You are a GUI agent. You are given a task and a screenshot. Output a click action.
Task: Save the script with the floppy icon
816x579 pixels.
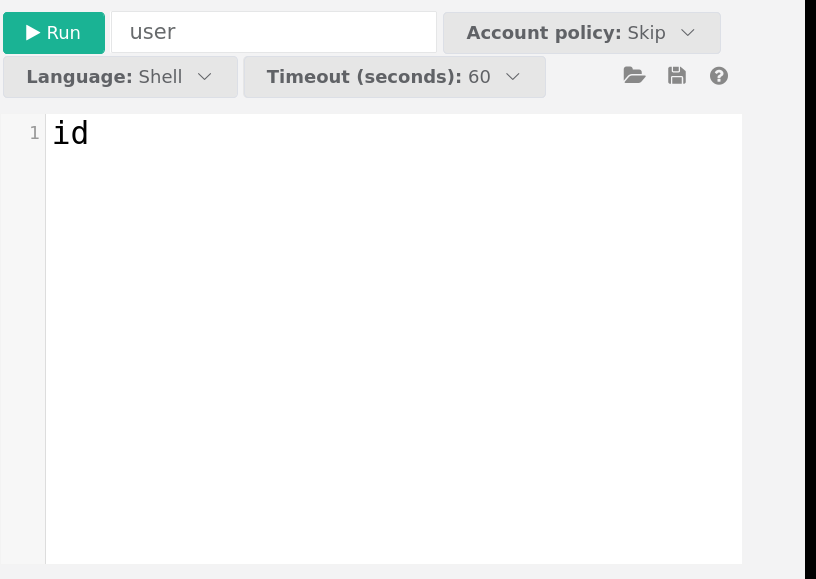(x=677, y=76)
